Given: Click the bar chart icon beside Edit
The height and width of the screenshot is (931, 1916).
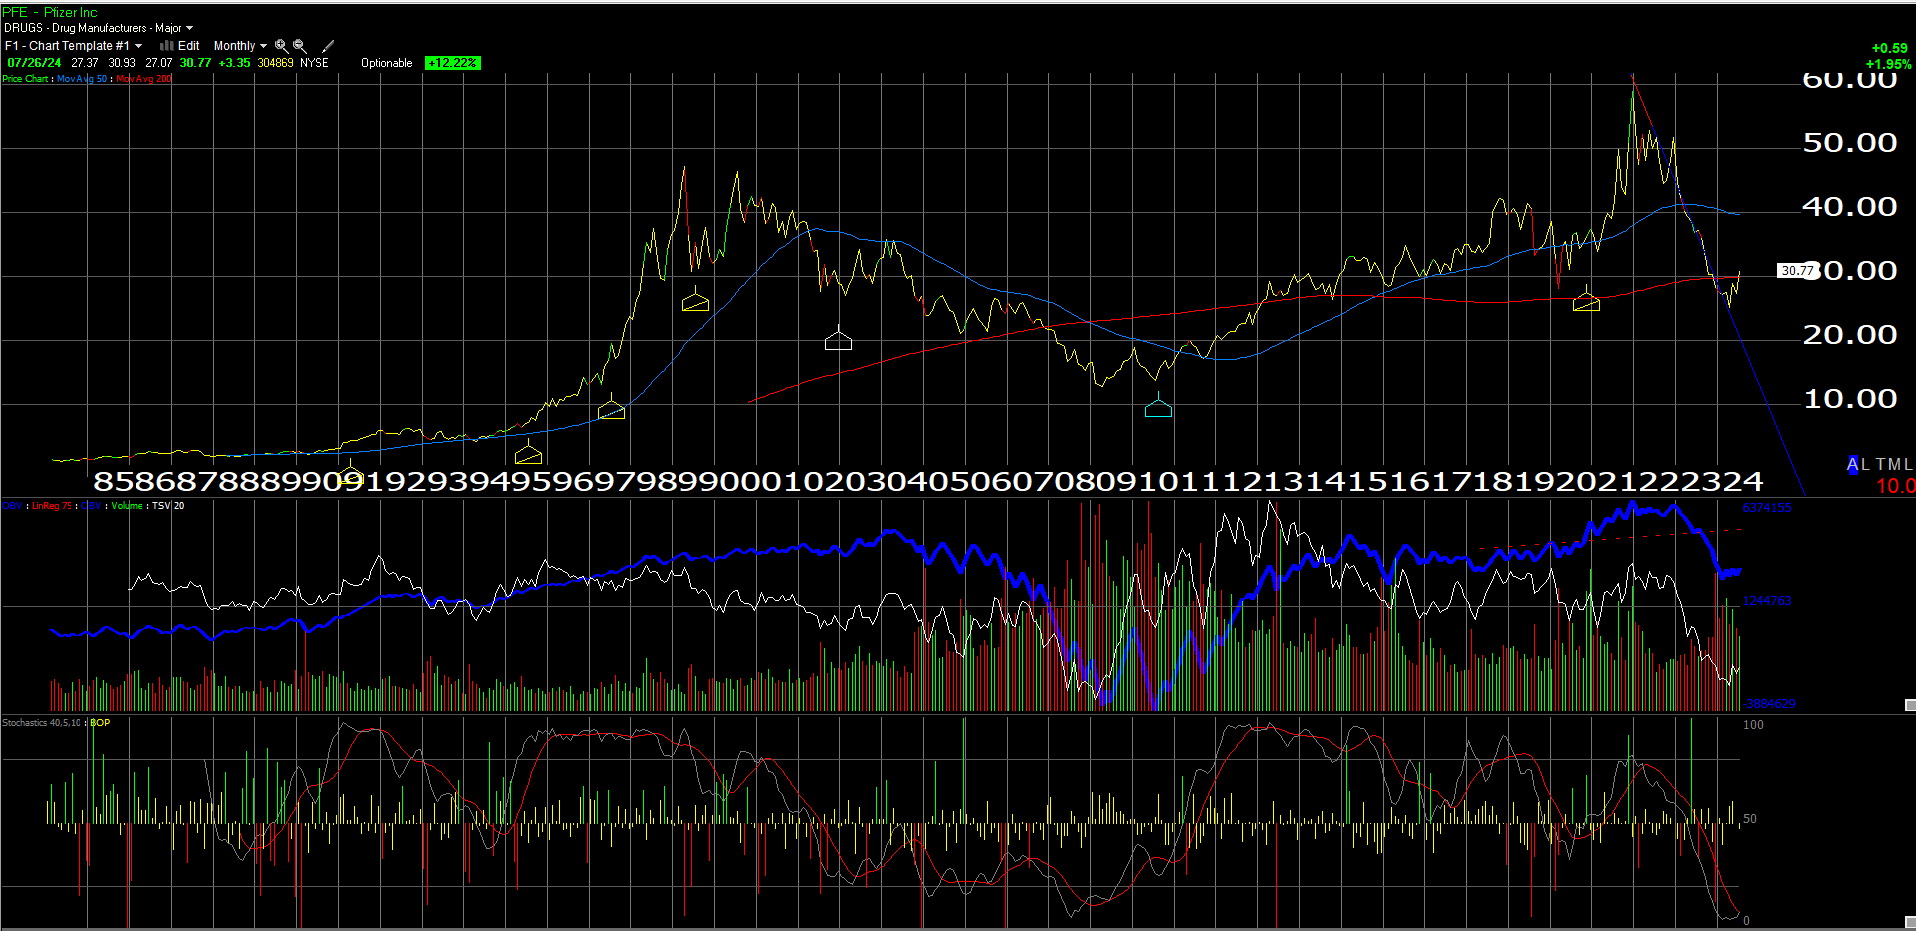Looking at the screenshot, I should coord(166,46).
